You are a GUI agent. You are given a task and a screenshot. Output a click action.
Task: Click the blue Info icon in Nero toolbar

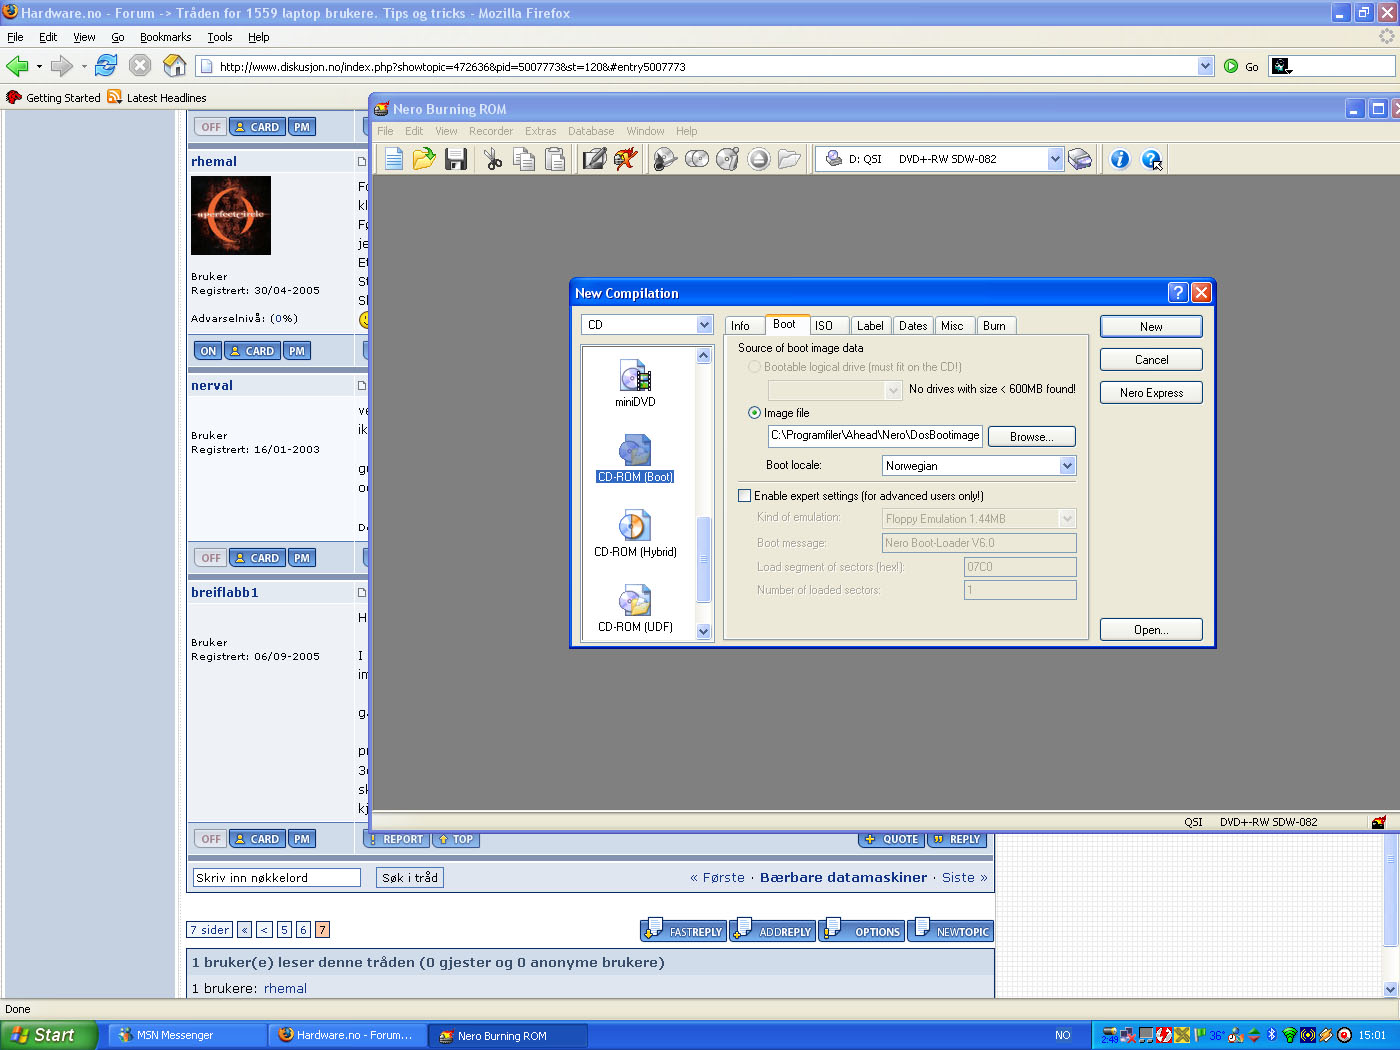point(1120,159)
